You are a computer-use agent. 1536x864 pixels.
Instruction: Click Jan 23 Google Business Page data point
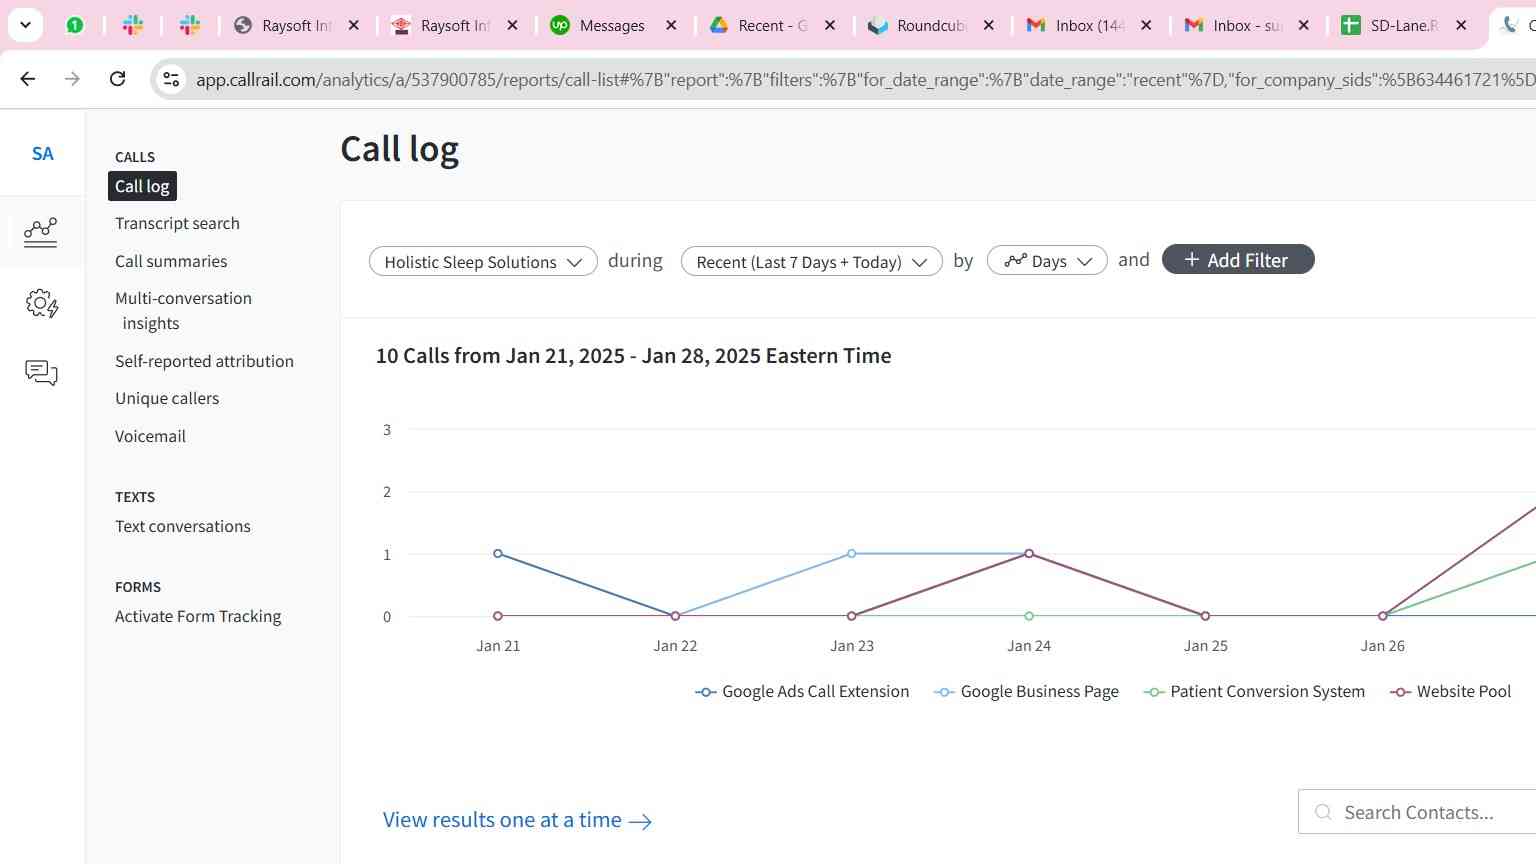click(x=852, y=553)
